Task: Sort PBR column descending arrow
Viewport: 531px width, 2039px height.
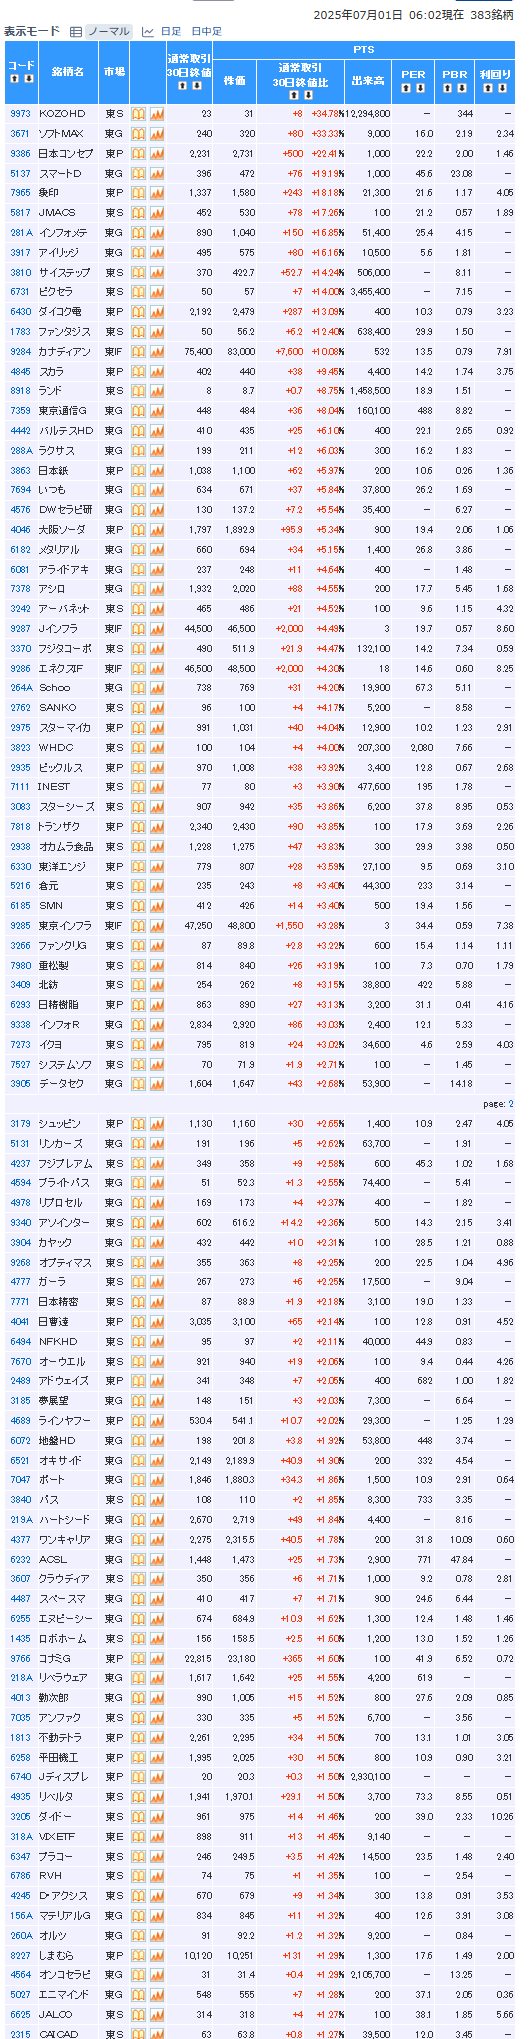Action: point(462,88)
